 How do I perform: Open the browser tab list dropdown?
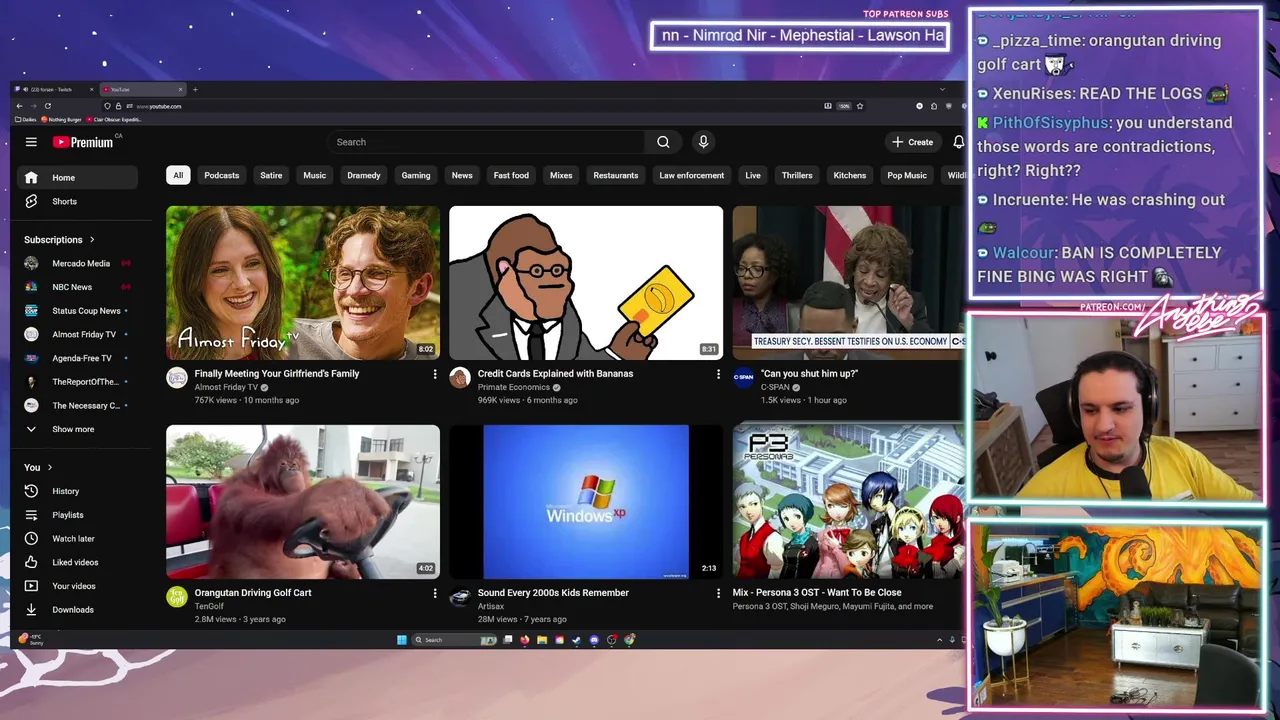coord(941,89)
